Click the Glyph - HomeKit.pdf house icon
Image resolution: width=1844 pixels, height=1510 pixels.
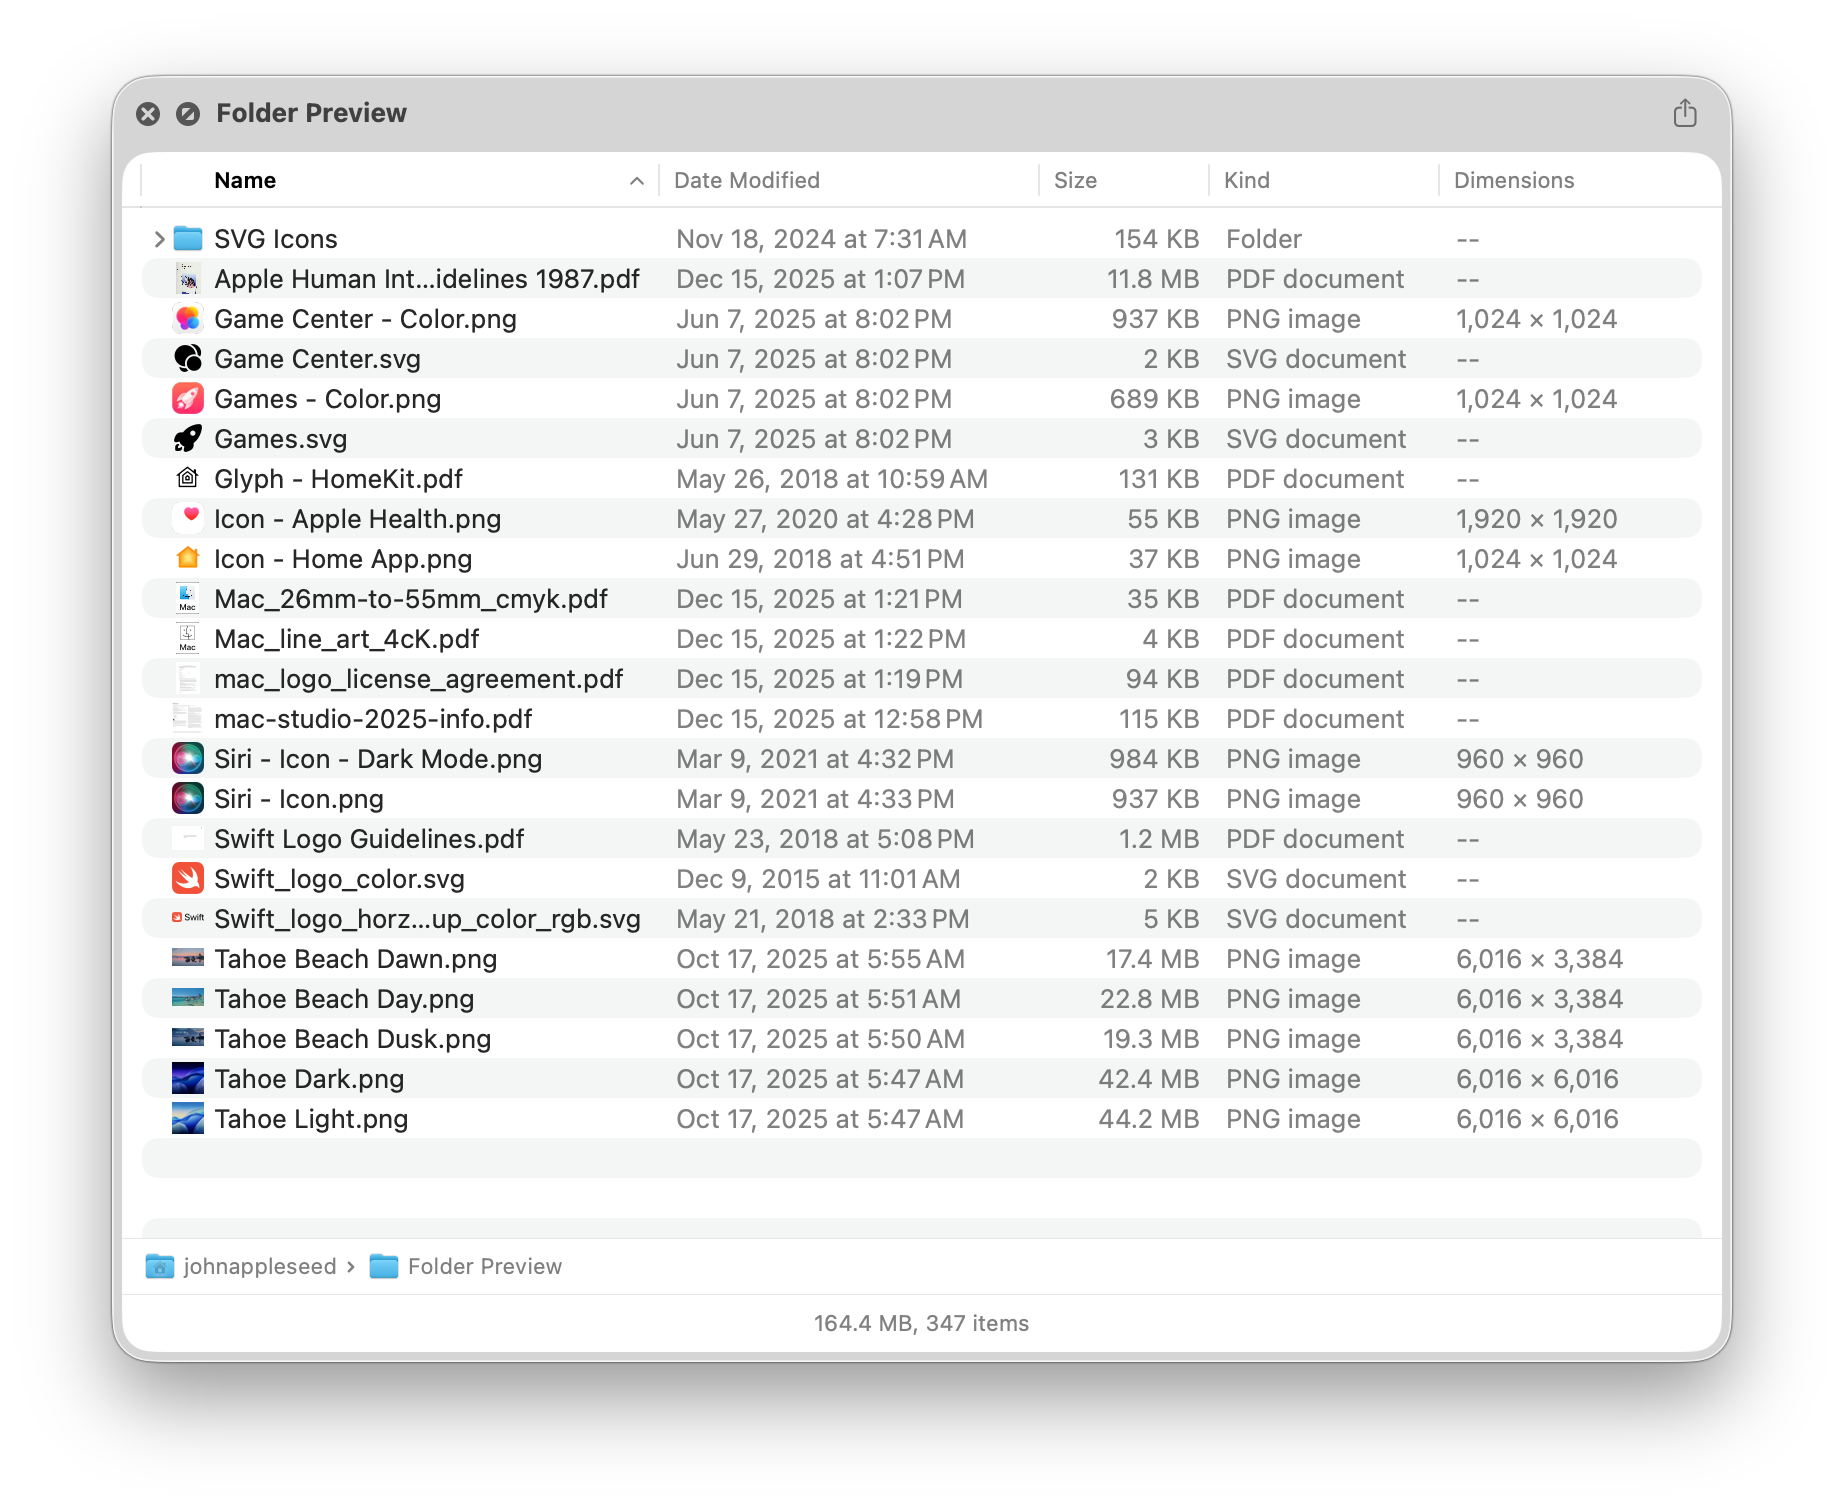[x=188, y=479]
